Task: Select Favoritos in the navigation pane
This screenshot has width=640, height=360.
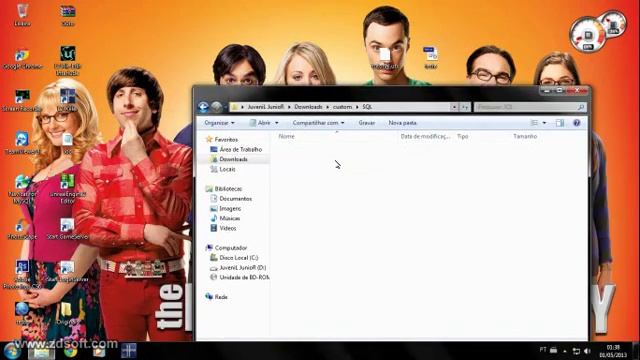Action: click(226, 140)
